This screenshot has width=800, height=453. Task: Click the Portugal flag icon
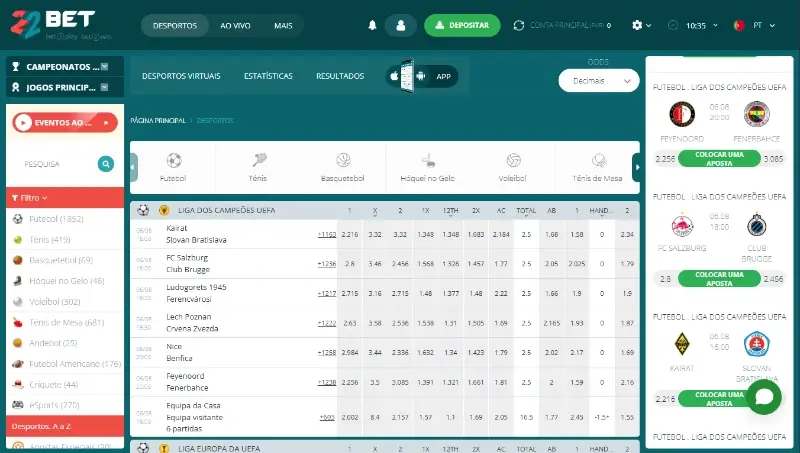pyautogui.click(x=738, y=25)
